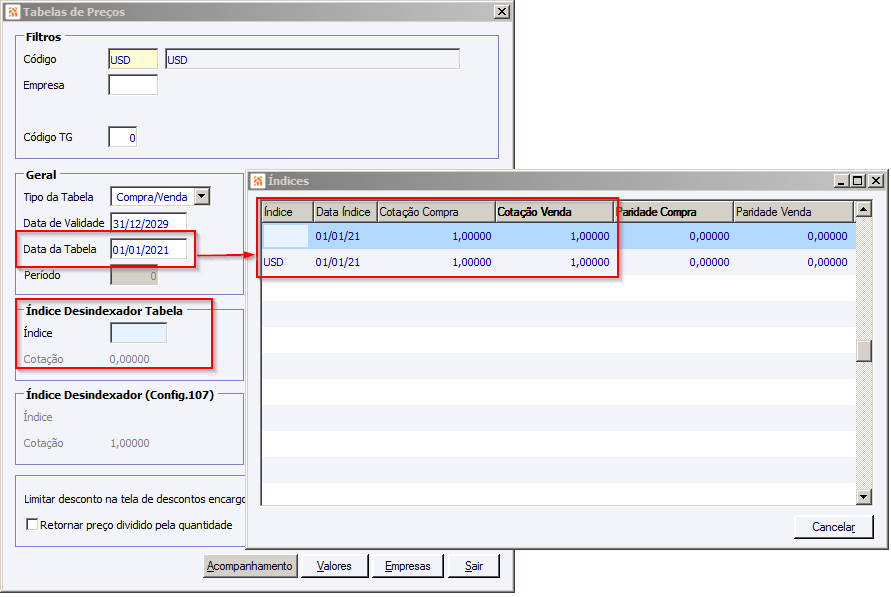Close the Índices window

[x=876, y=181]
